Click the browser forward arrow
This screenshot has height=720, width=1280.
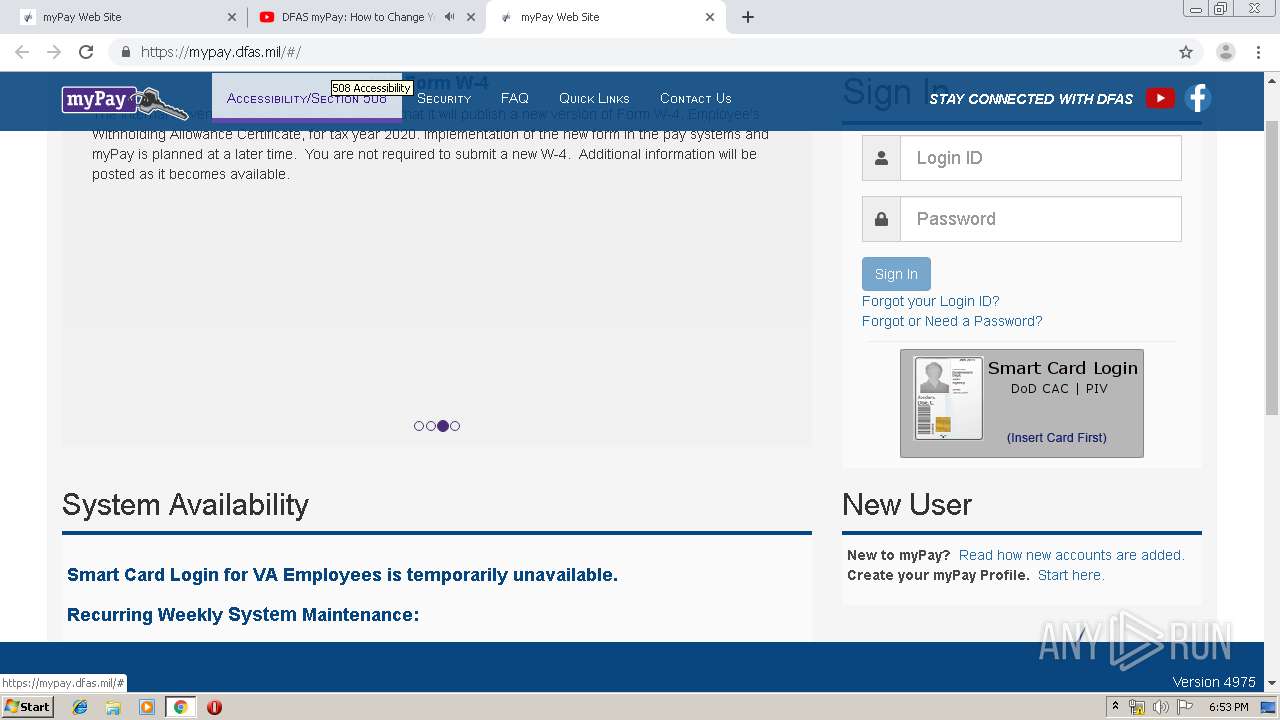(54, 52)
